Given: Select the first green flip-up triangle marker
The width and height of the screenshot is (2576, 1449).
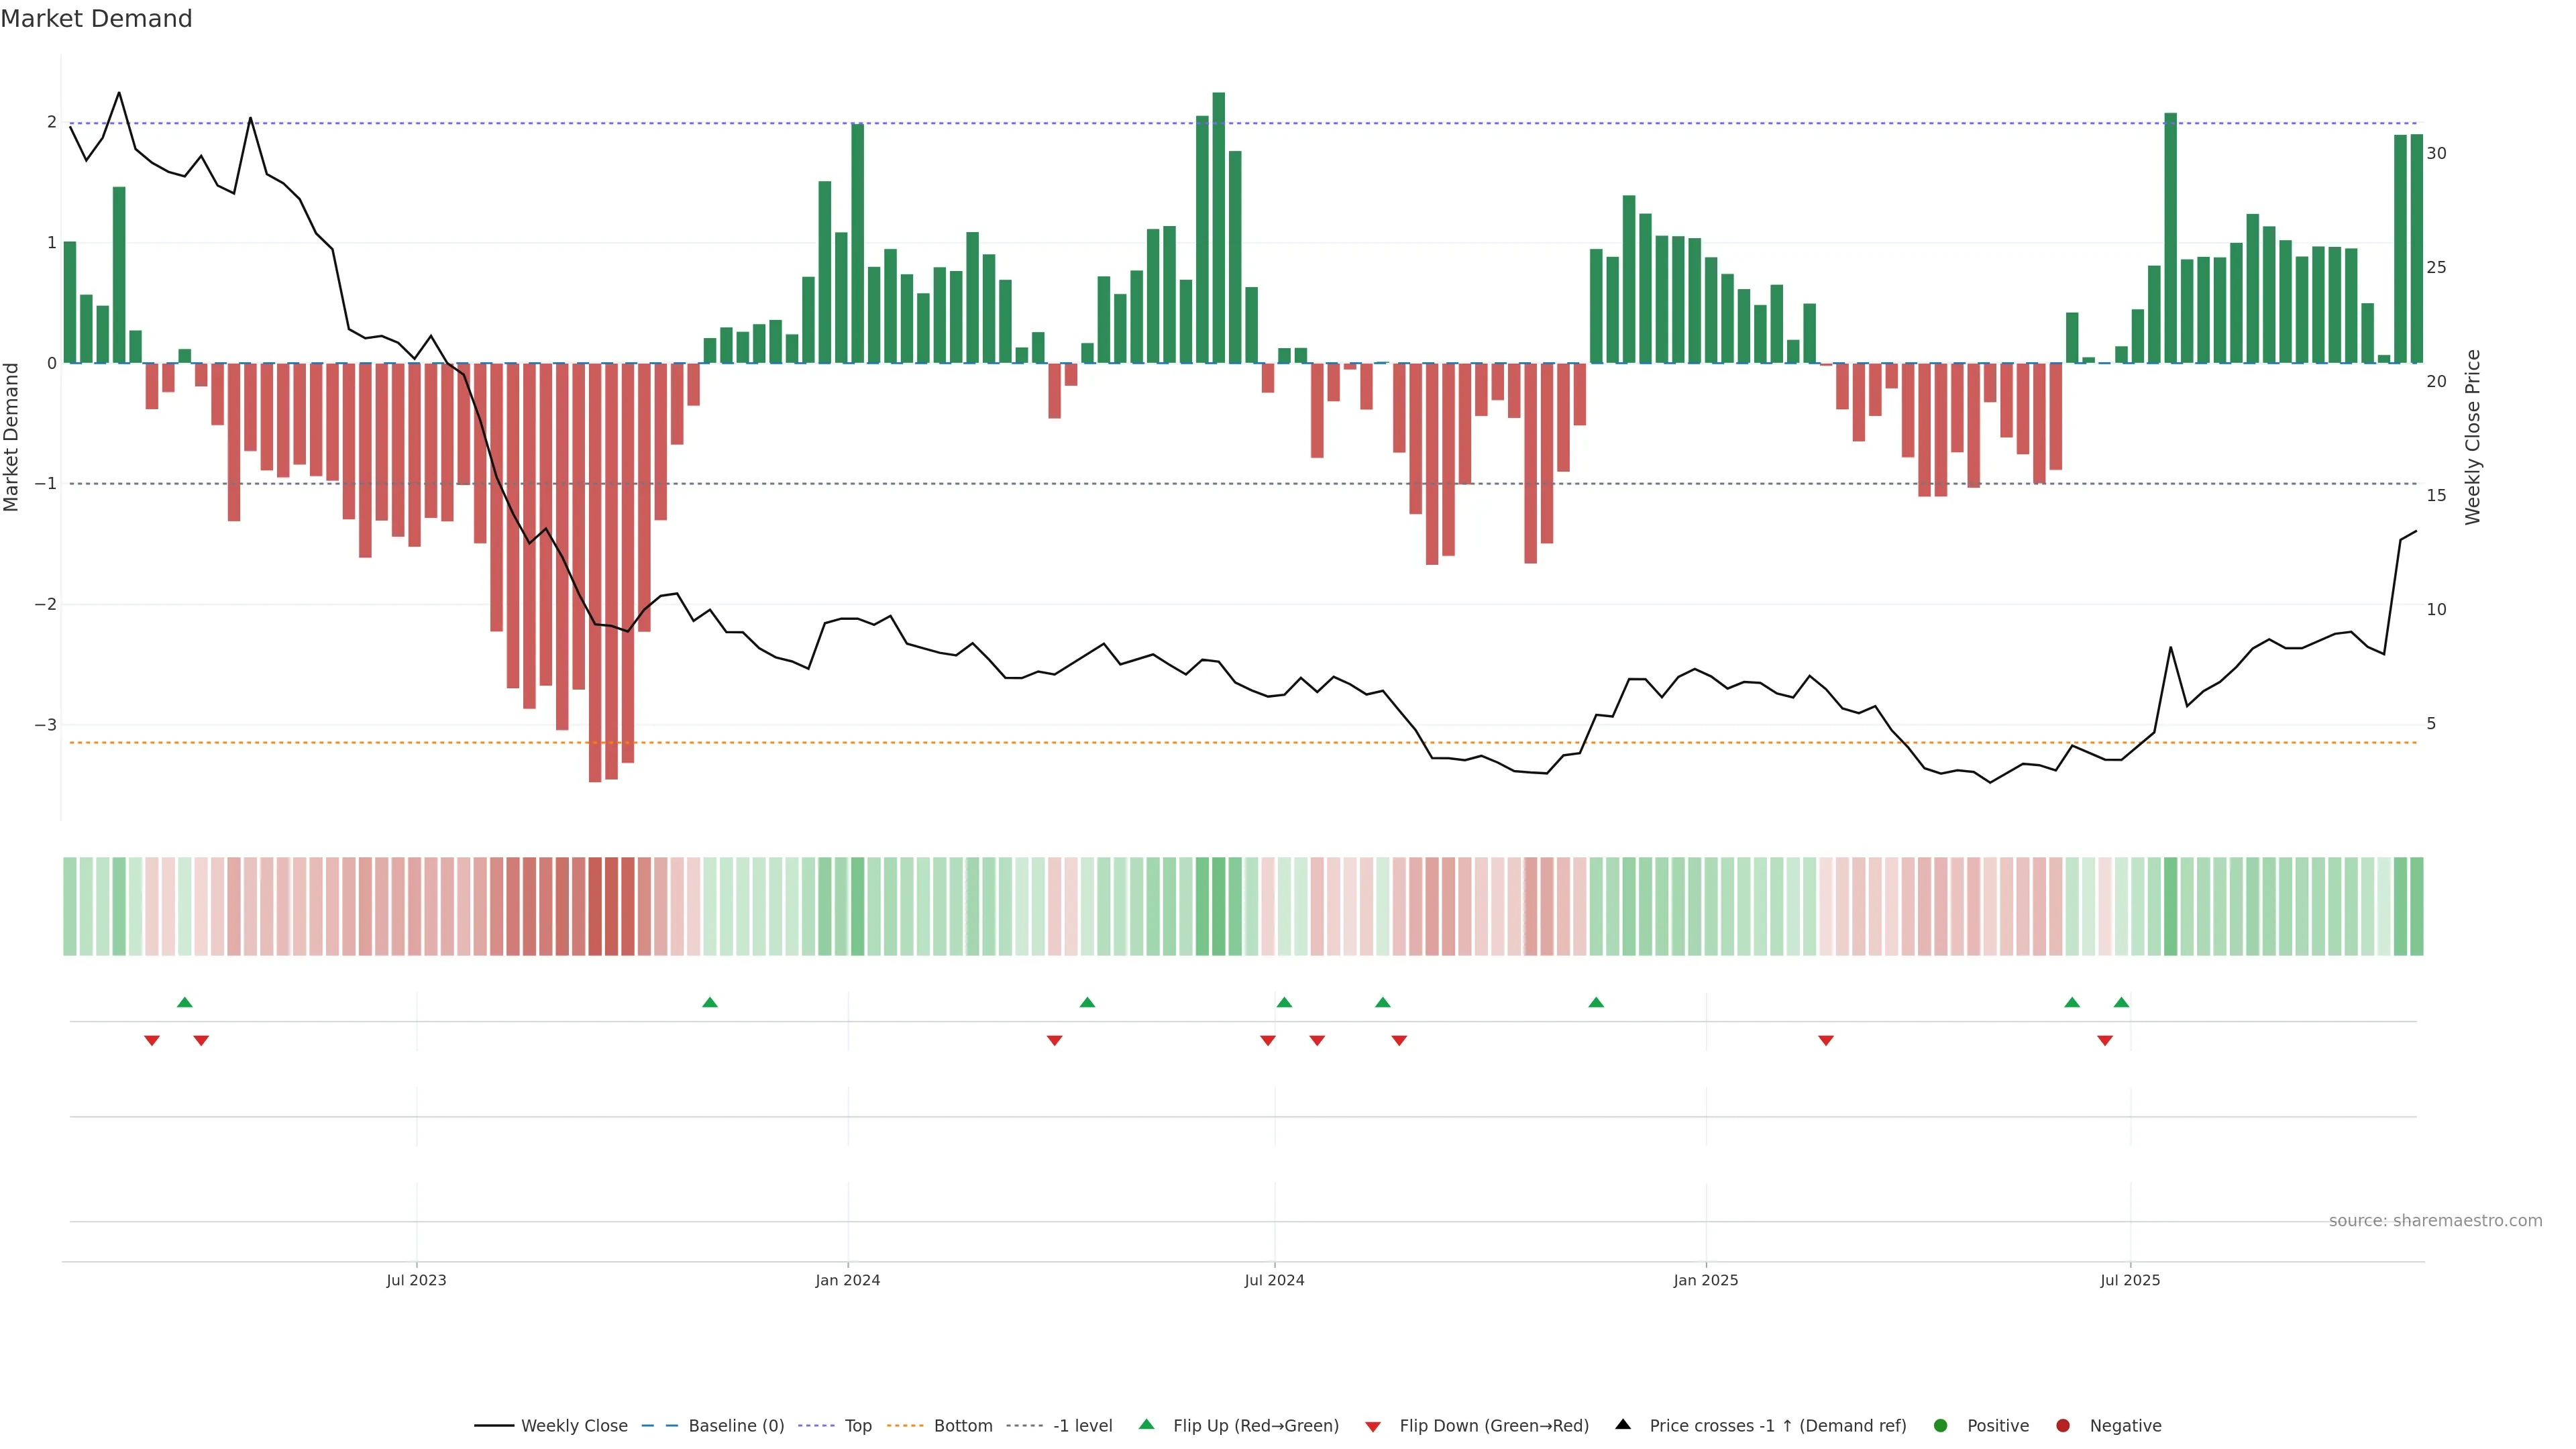Looking at the screenshot, I should pyautogui.click(x=184, y=1002).
